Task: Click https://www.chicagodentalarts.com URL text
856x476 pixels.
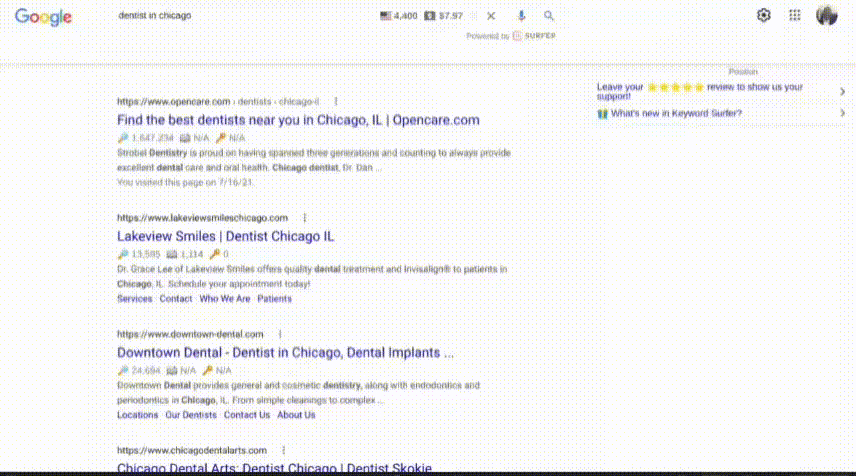Action: [192, 450]
